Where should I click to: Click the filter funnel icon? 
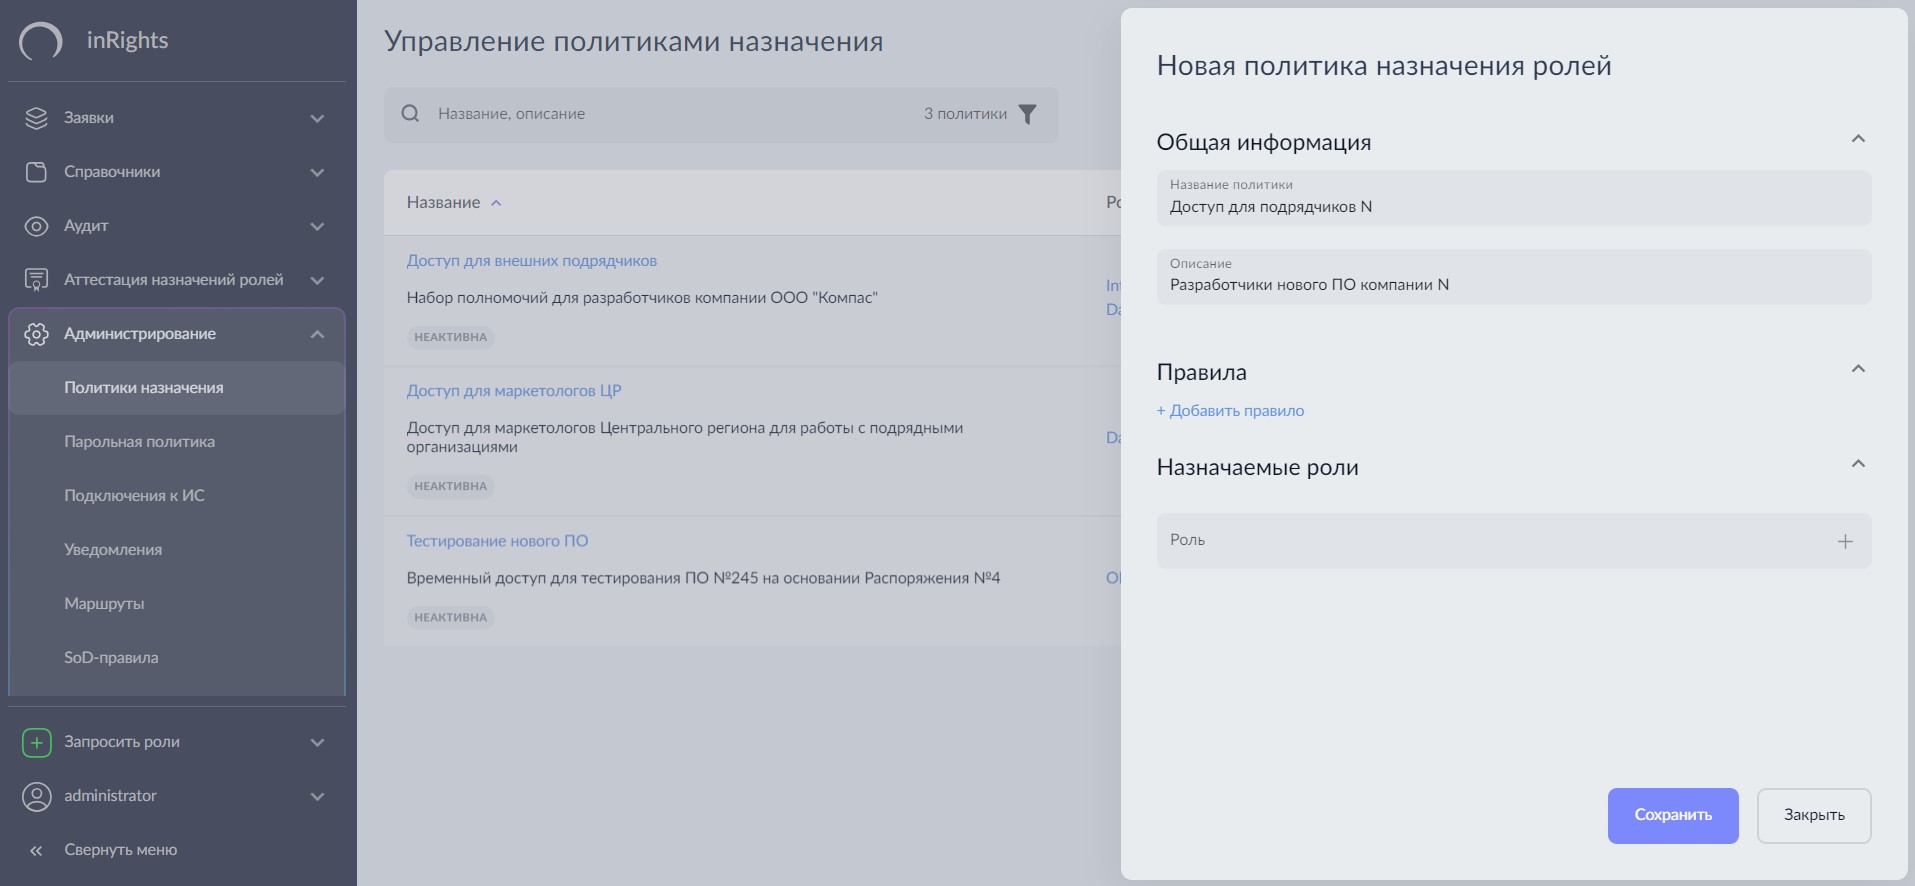coord(1027,114)
